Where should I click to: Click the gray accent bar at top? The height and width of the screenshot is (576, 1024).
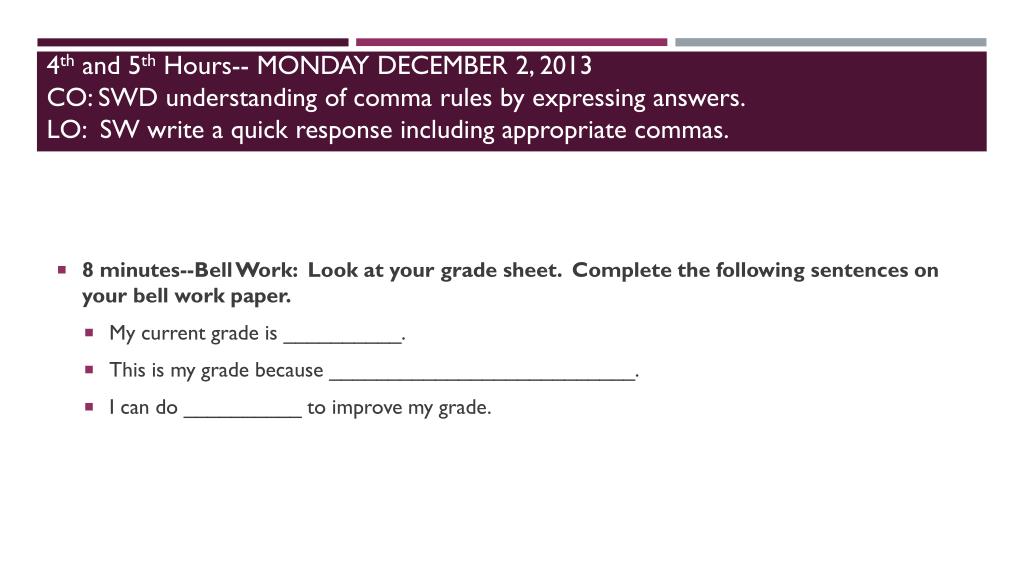[831, 42]
